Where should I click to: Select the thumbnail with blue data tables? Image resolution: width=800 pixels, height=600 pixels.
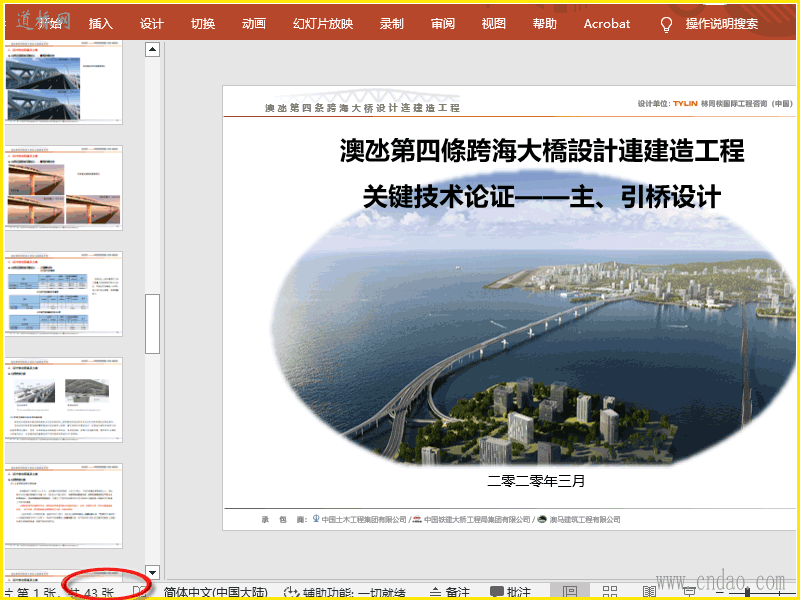coord(64,294)
